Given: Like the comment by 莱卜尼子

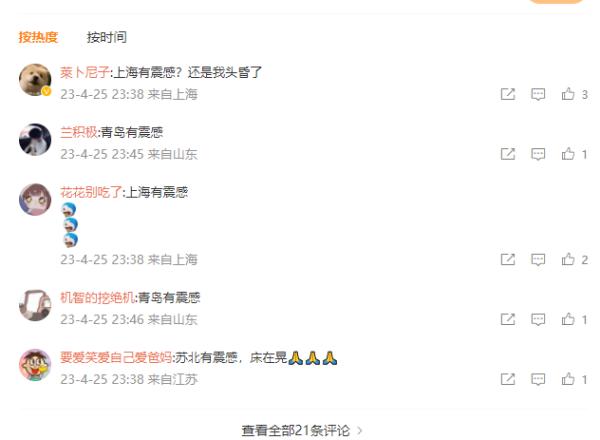Looking at the screenshot, I should (x=568, y=94).
